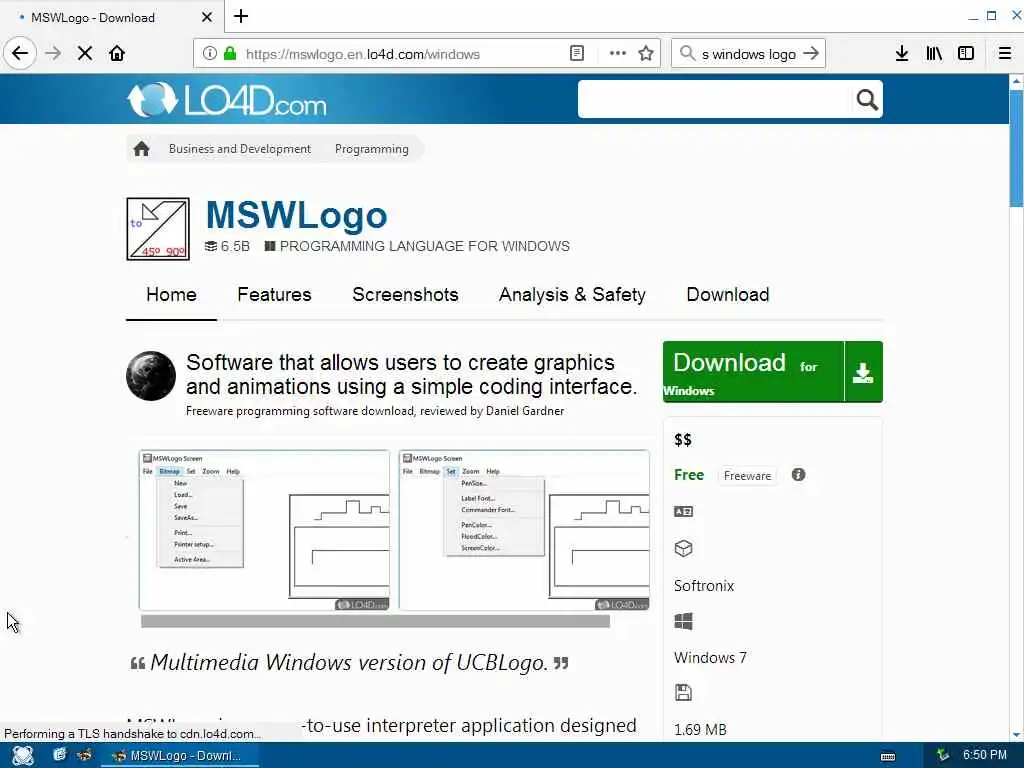Click the MSWLogo application icon image
1024x768 pixels.
[x=158, y=229]
